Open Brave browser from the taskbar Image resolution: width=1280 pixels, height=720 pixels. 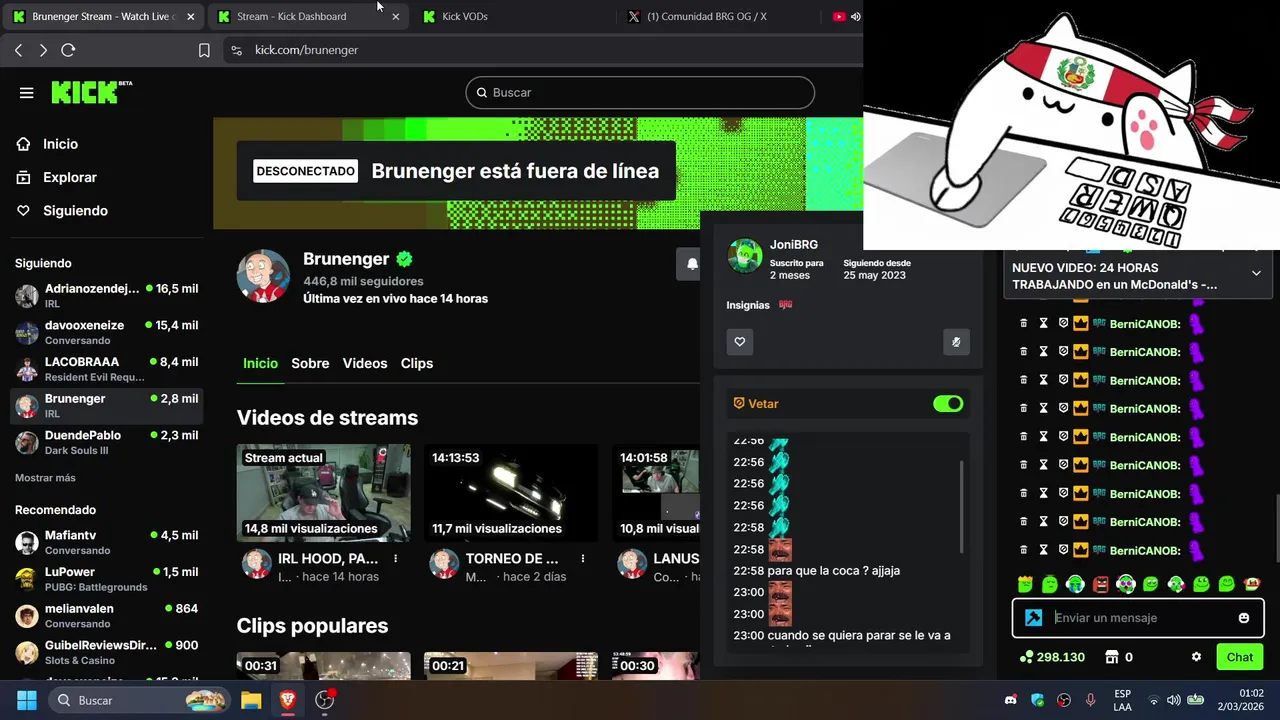tap(288, 700)
